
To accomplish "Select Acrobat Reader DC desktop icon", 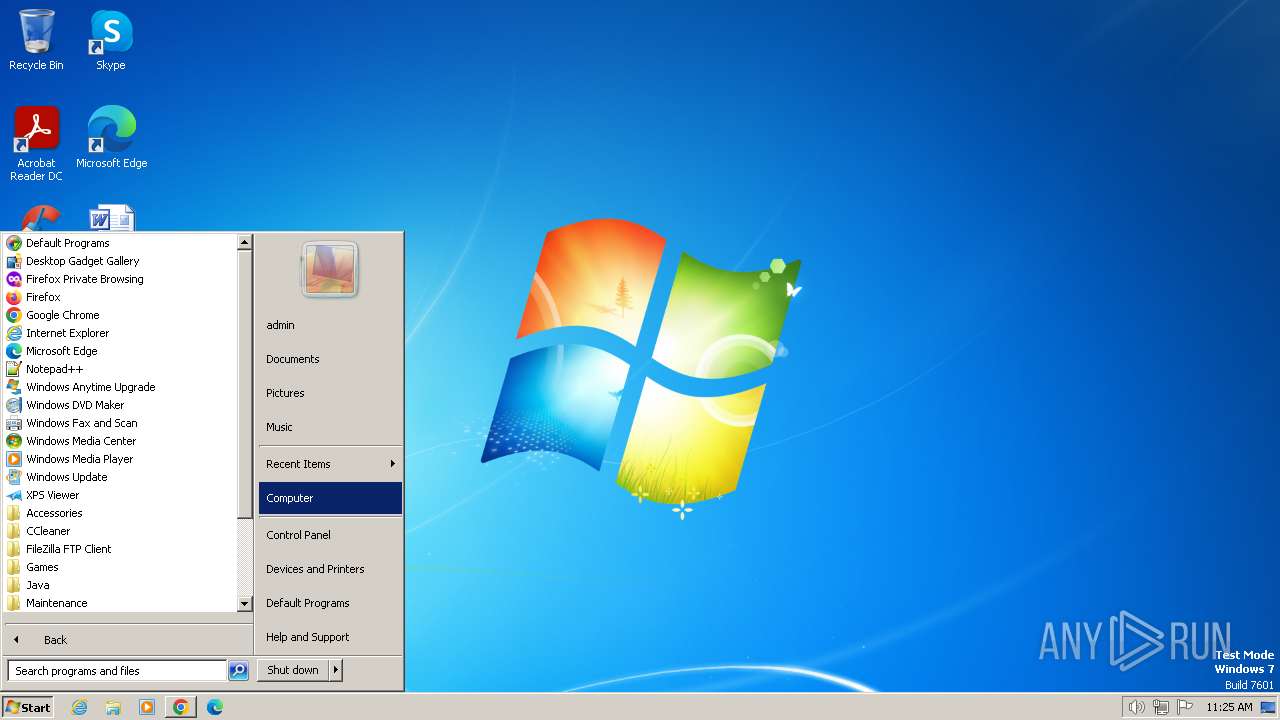I will click(x=36, y=144).
